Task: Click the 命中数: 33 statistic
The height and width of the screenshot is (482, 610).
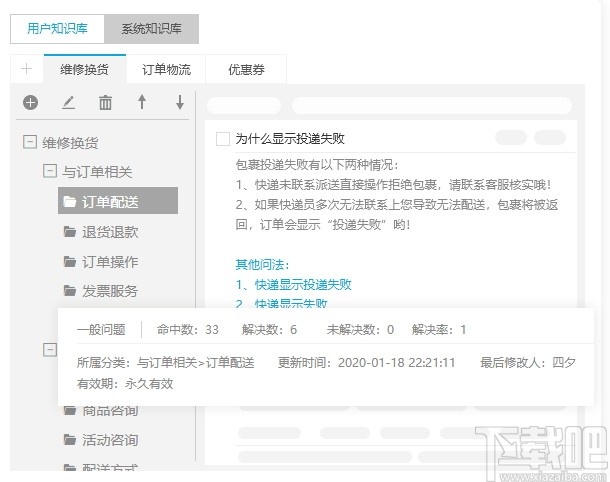Action: tap(188, 330)
